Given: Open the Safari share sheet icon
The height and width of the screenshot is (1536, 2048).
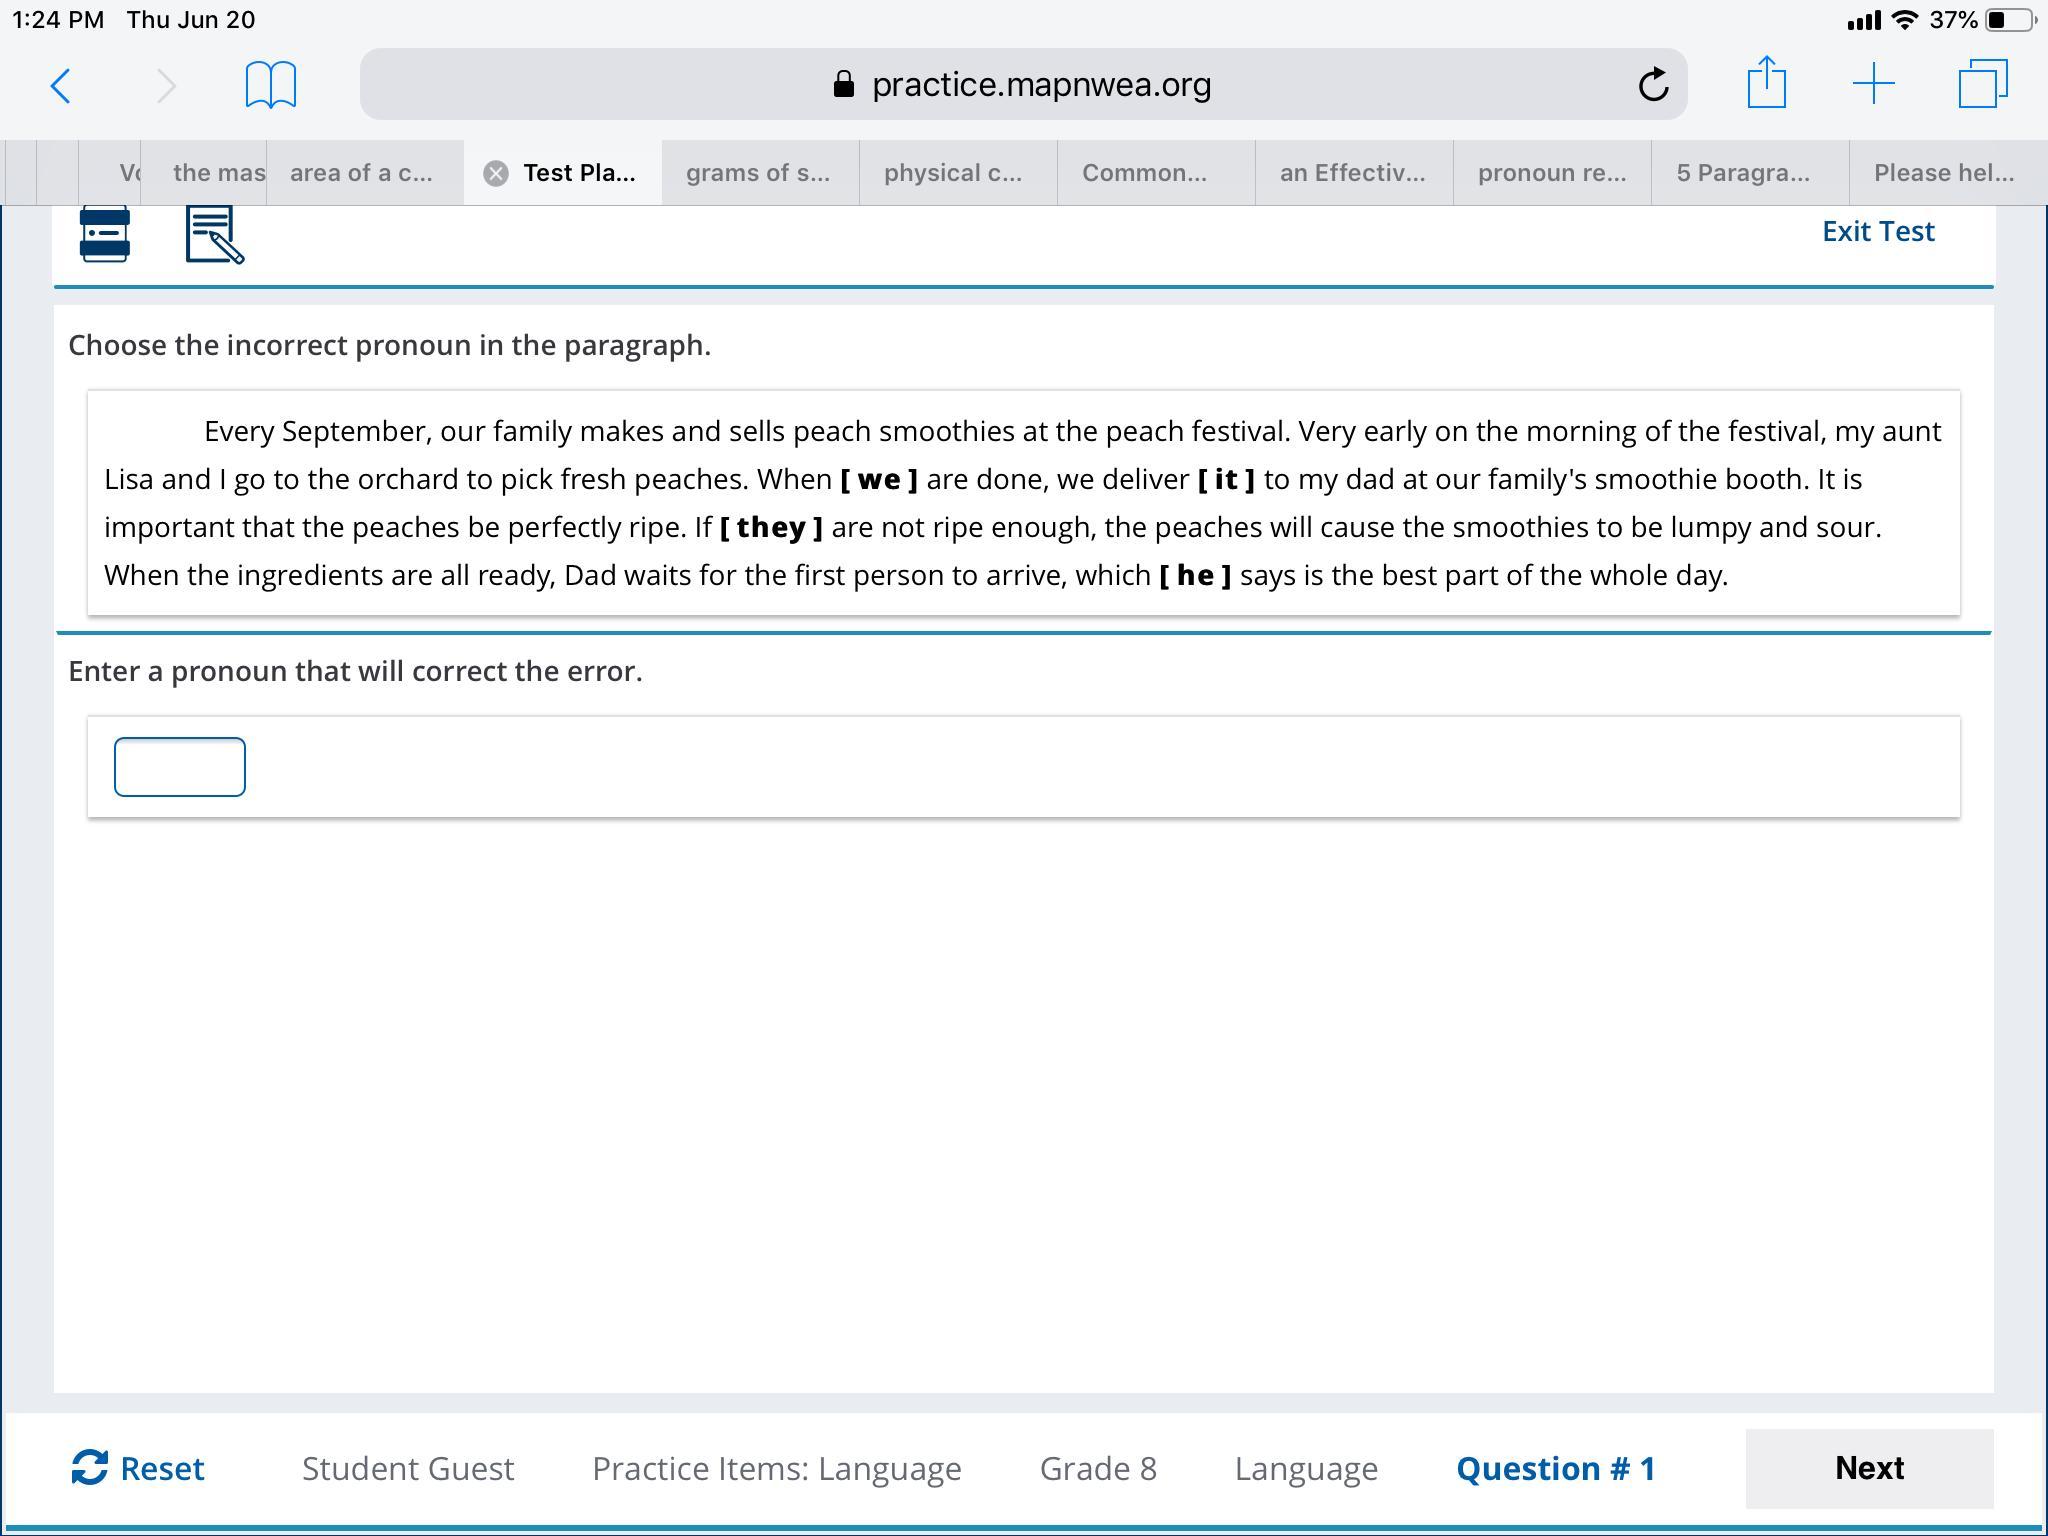Looking at the screenshot, I should 1766,83.
